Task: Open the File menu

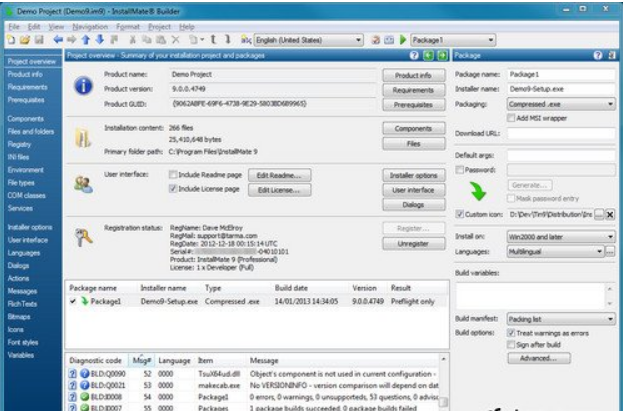Action: (14, 27)
